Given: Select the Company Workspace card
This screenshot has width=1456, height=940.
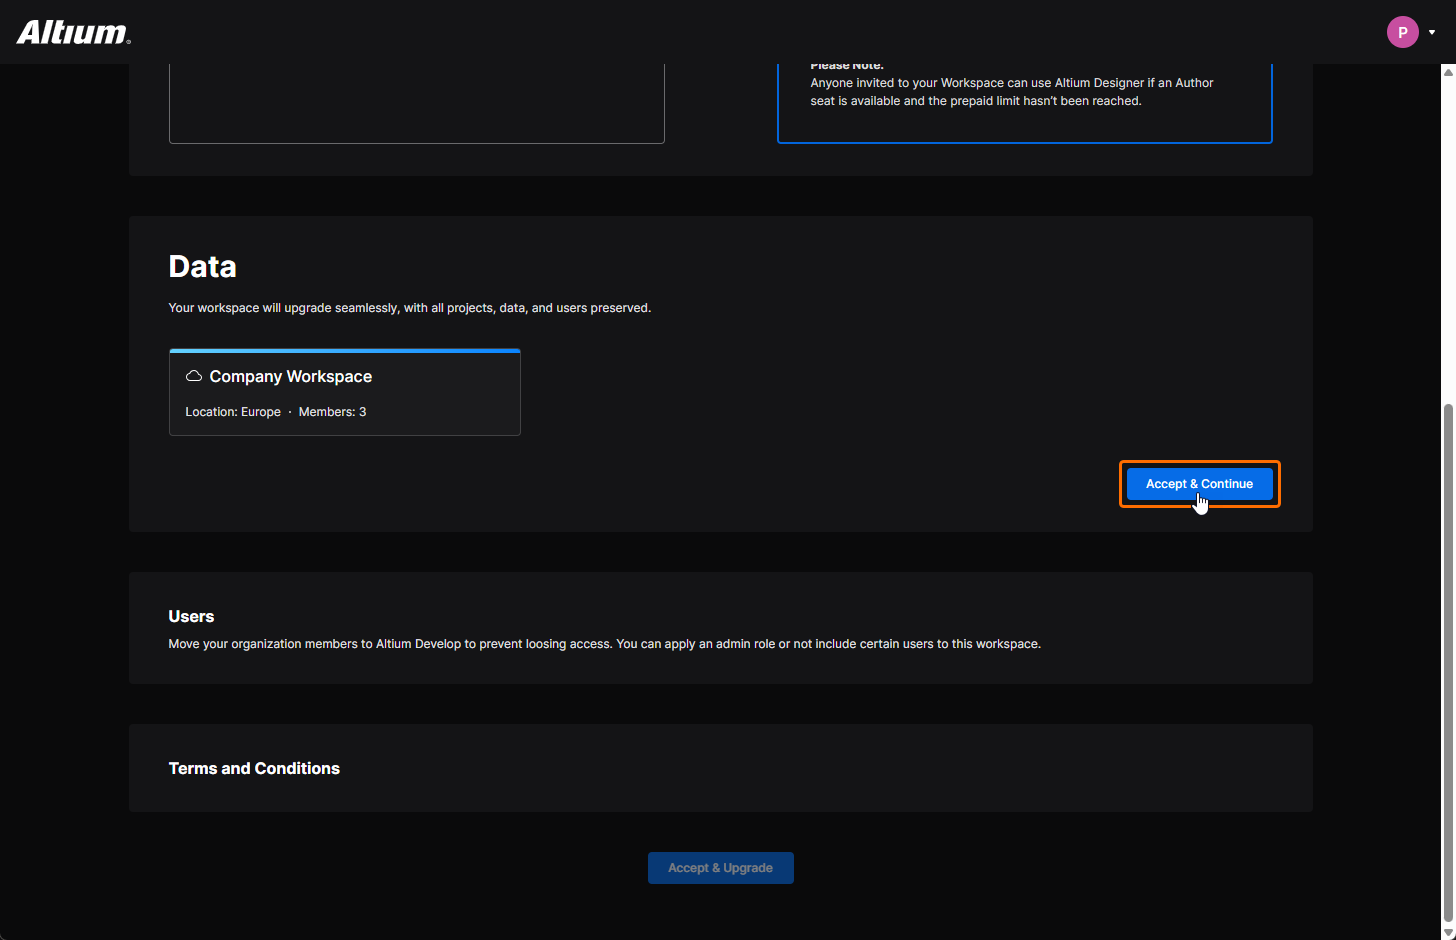Looking at the screenshot, I should [345, 392].
